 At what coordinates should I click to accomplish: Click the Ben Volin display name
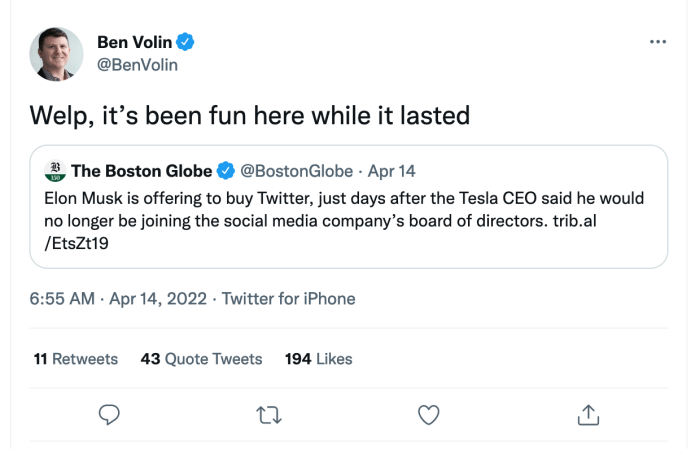[x=134, y=42]
